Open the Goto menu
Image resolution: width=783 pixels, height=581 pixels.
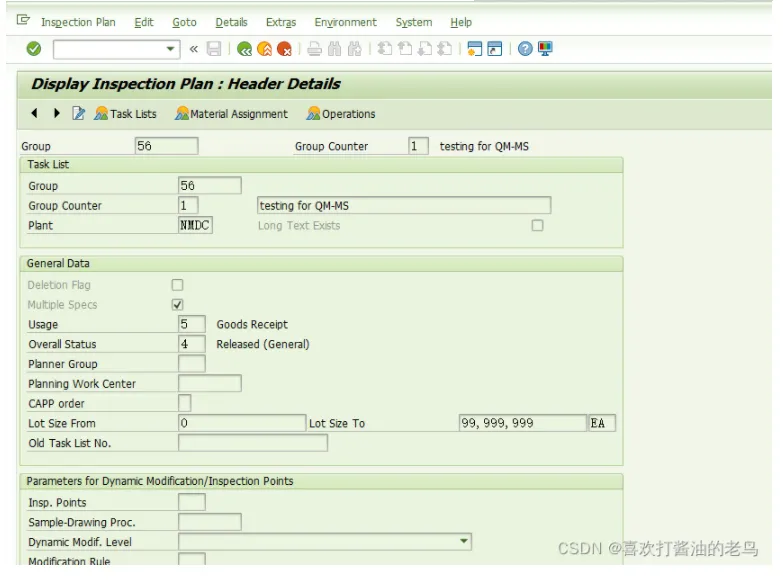184,22
